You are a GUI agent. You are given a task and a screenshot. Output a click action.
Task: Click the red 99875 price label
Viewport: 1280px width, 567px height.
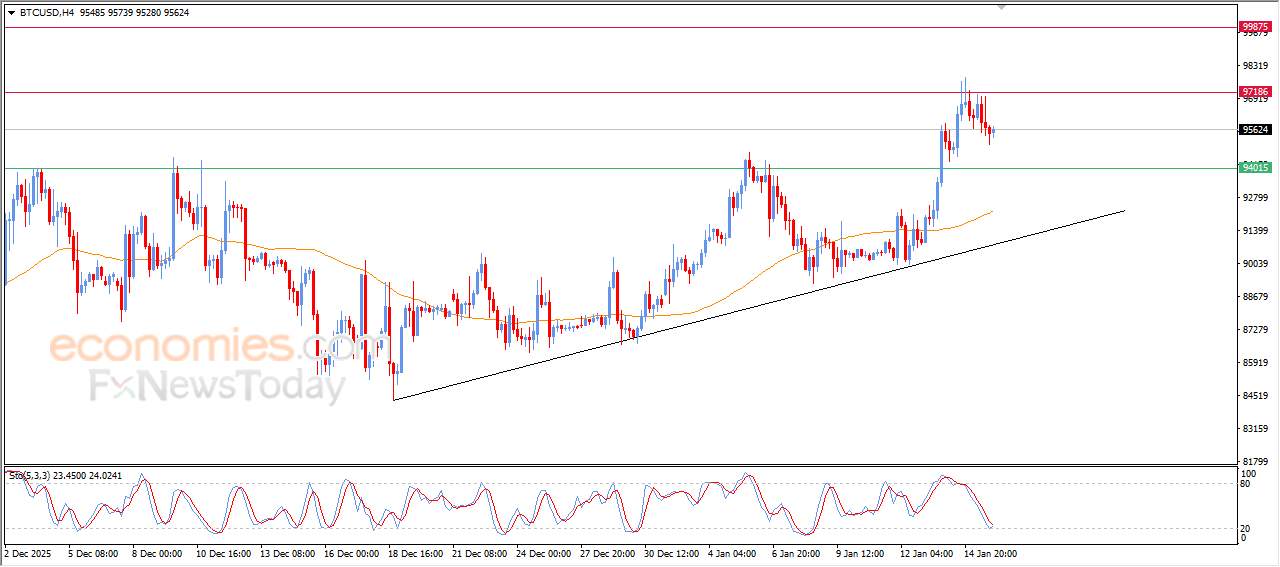1254,27
